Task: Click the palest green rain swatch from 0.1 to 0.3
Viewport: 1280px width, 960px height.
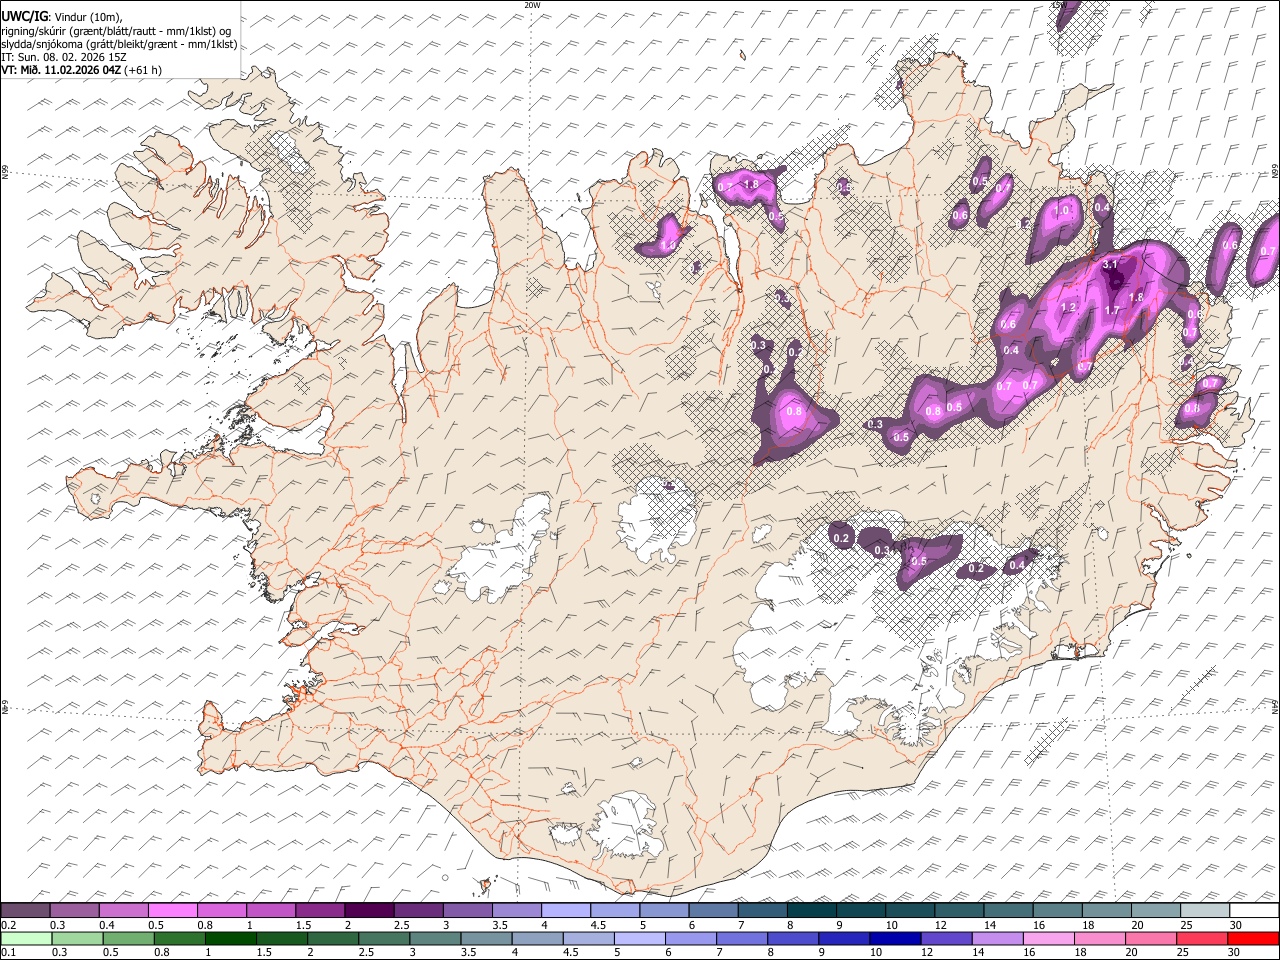Action: click(x=27, y=938)
